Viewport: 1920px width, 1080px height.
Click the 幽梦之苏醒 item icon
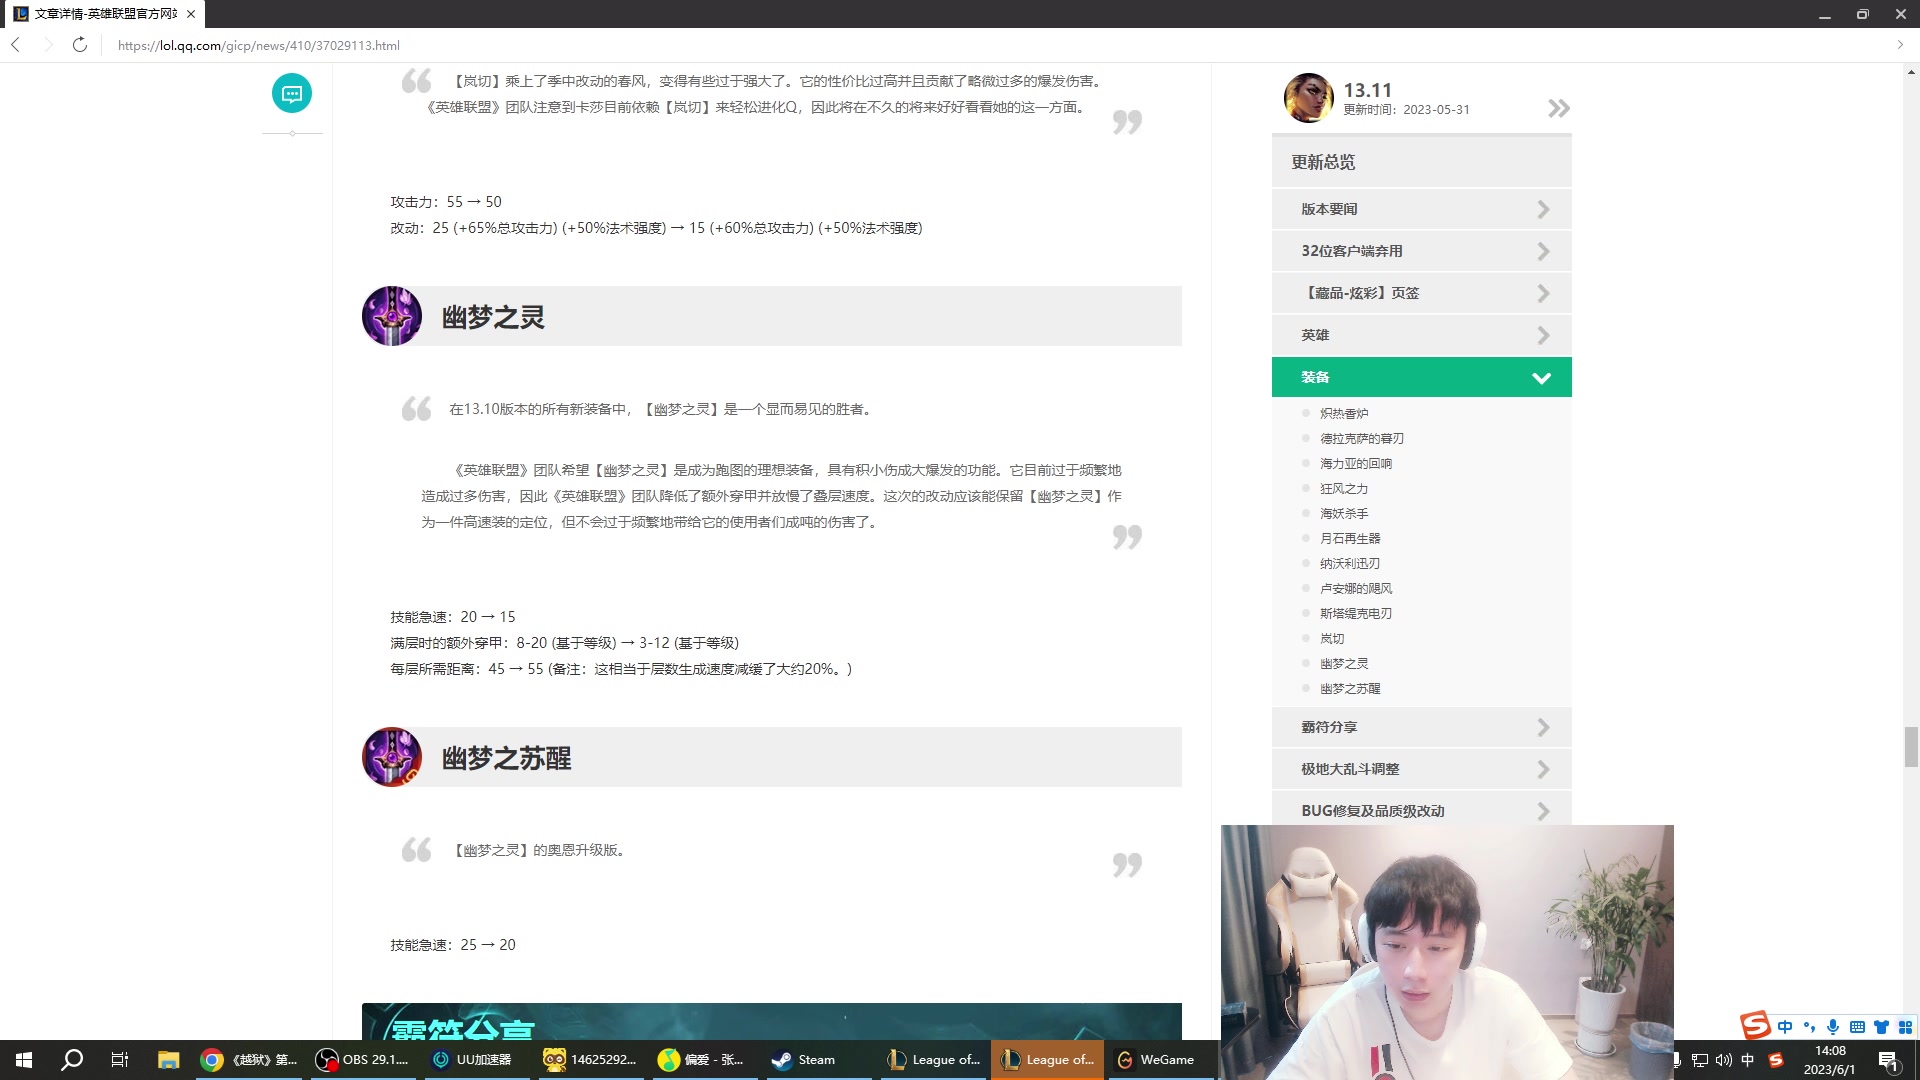(x=392, y=757)
